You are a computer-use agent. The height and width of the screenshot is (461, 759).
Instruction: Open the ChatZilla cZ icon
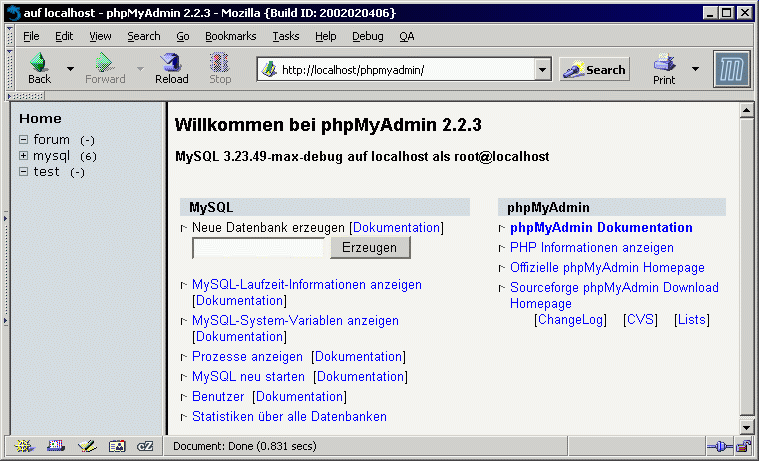[145, 446]
